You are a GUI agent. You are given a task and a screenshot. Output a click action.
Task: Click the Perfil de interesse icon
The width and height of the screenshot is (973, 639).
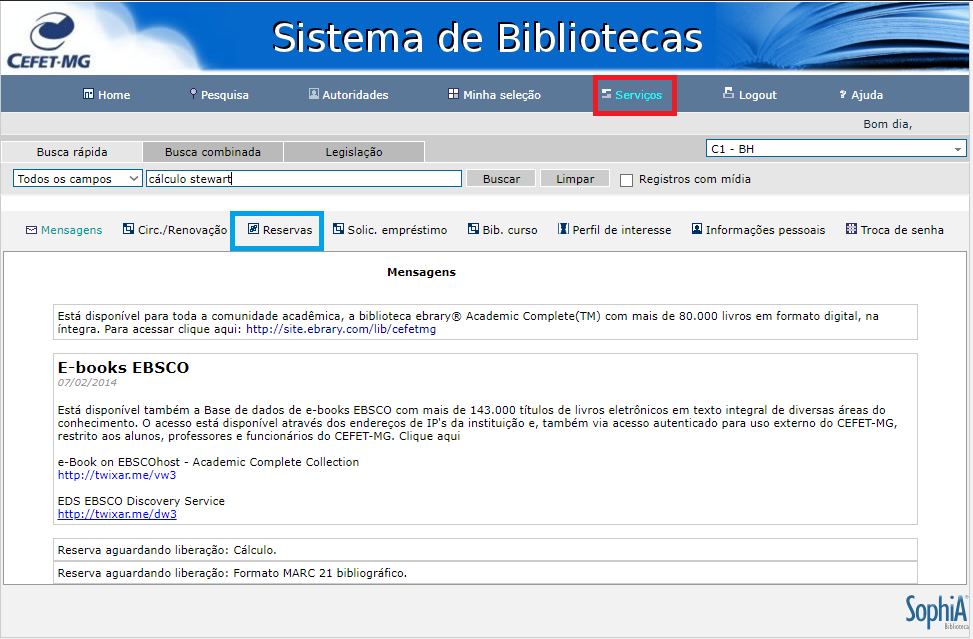pos(563,229)
